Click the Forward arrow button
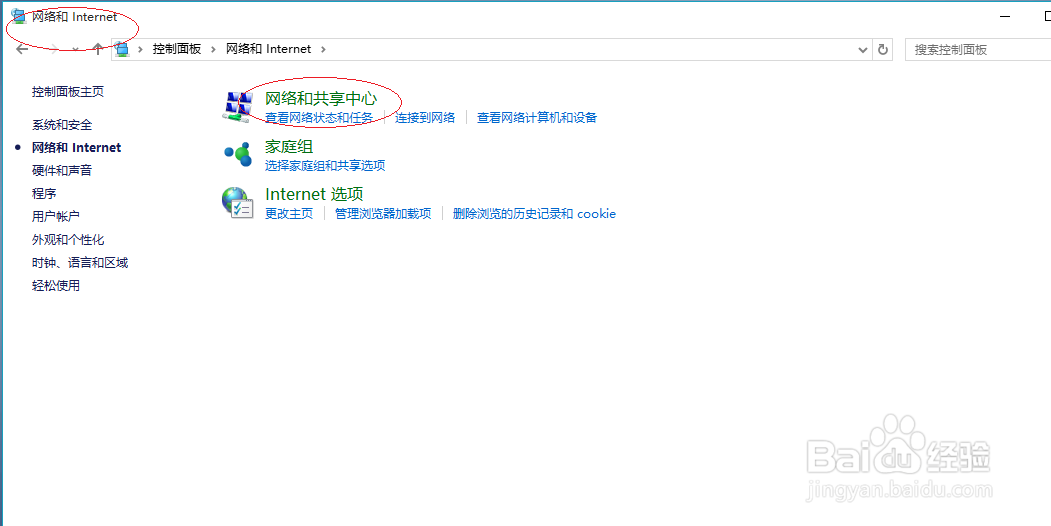 coord(55,49)
